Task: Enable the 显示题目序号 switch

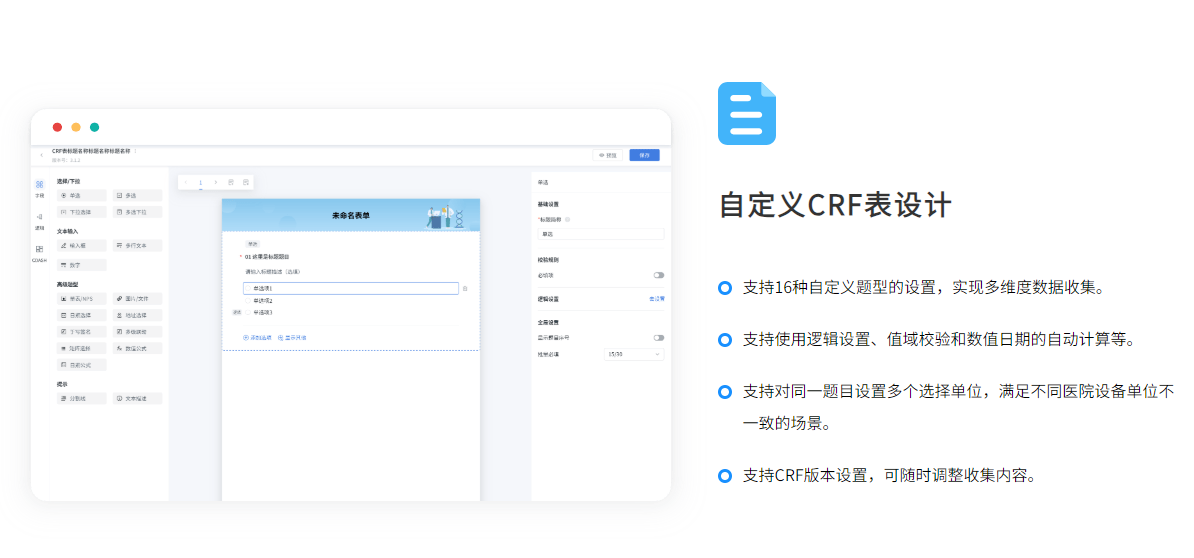Action: coord(658,338)
